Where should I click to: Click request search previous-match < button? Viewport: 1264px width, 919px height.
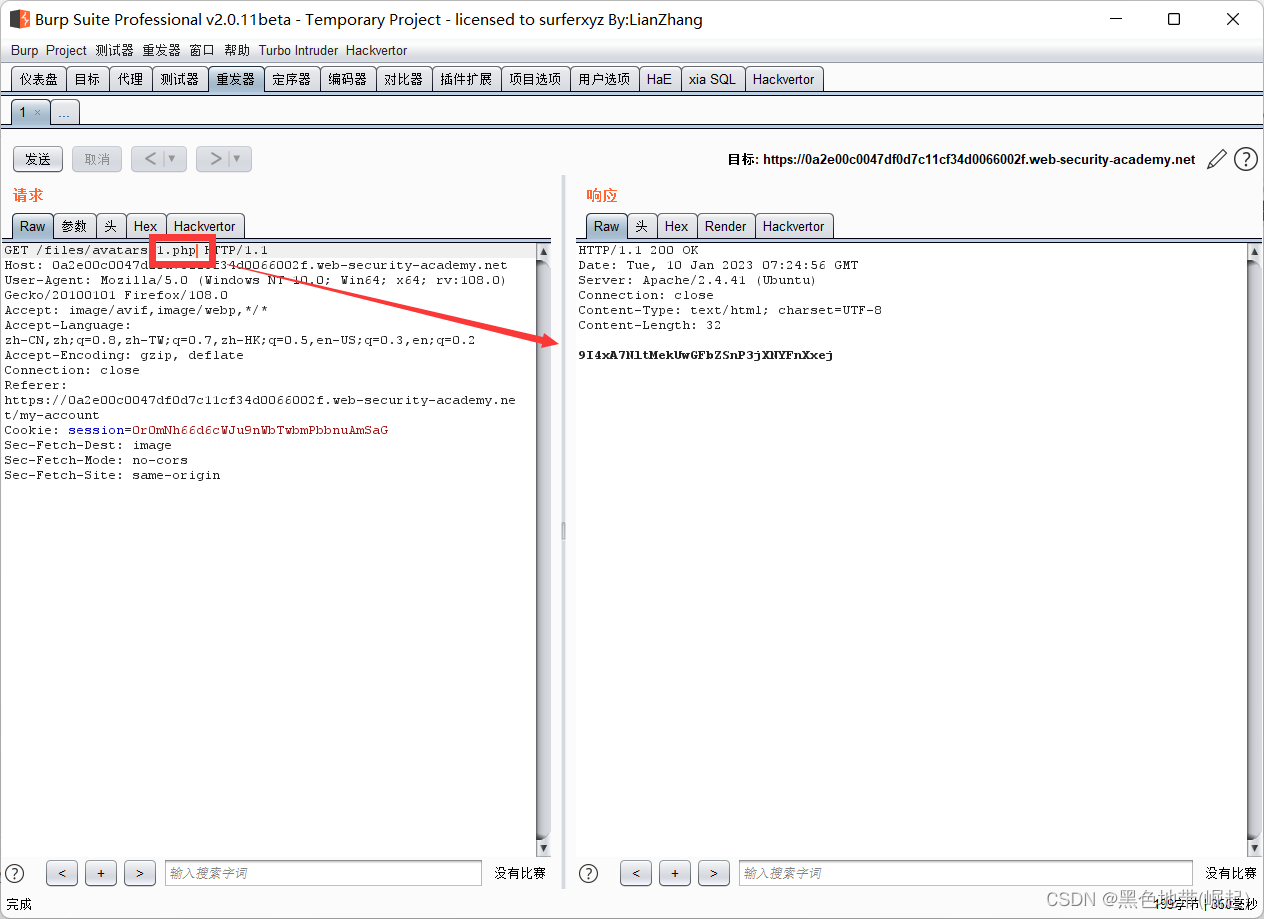click(x=62, y=873)
